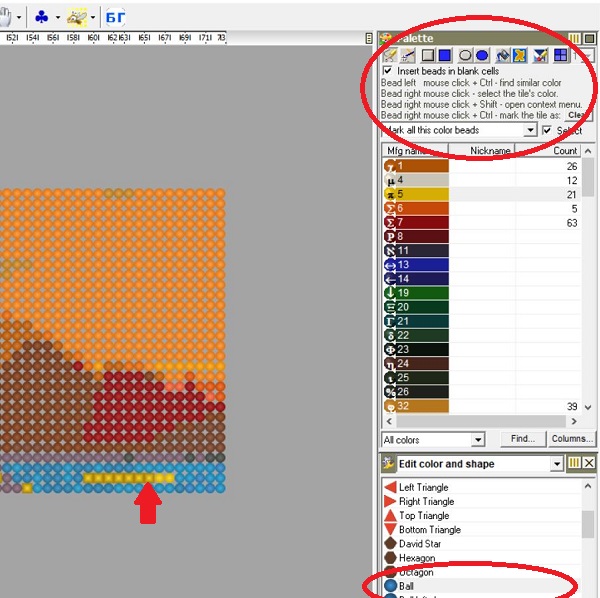Select the filled blue square palette tool

445,55
